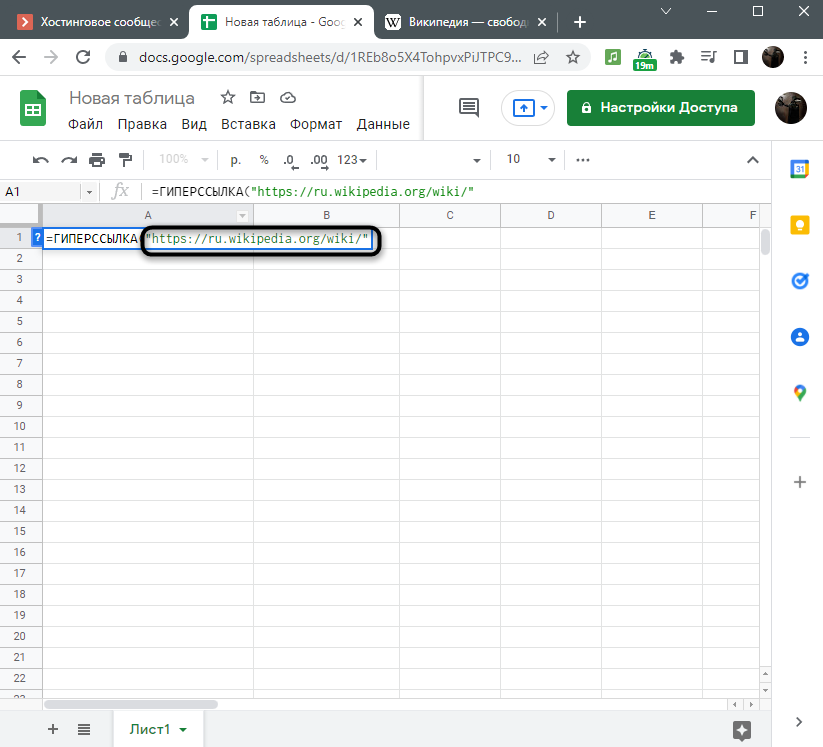Click the undo arrow in toolbar
This screenshot has height=747, width=823.
41,160
